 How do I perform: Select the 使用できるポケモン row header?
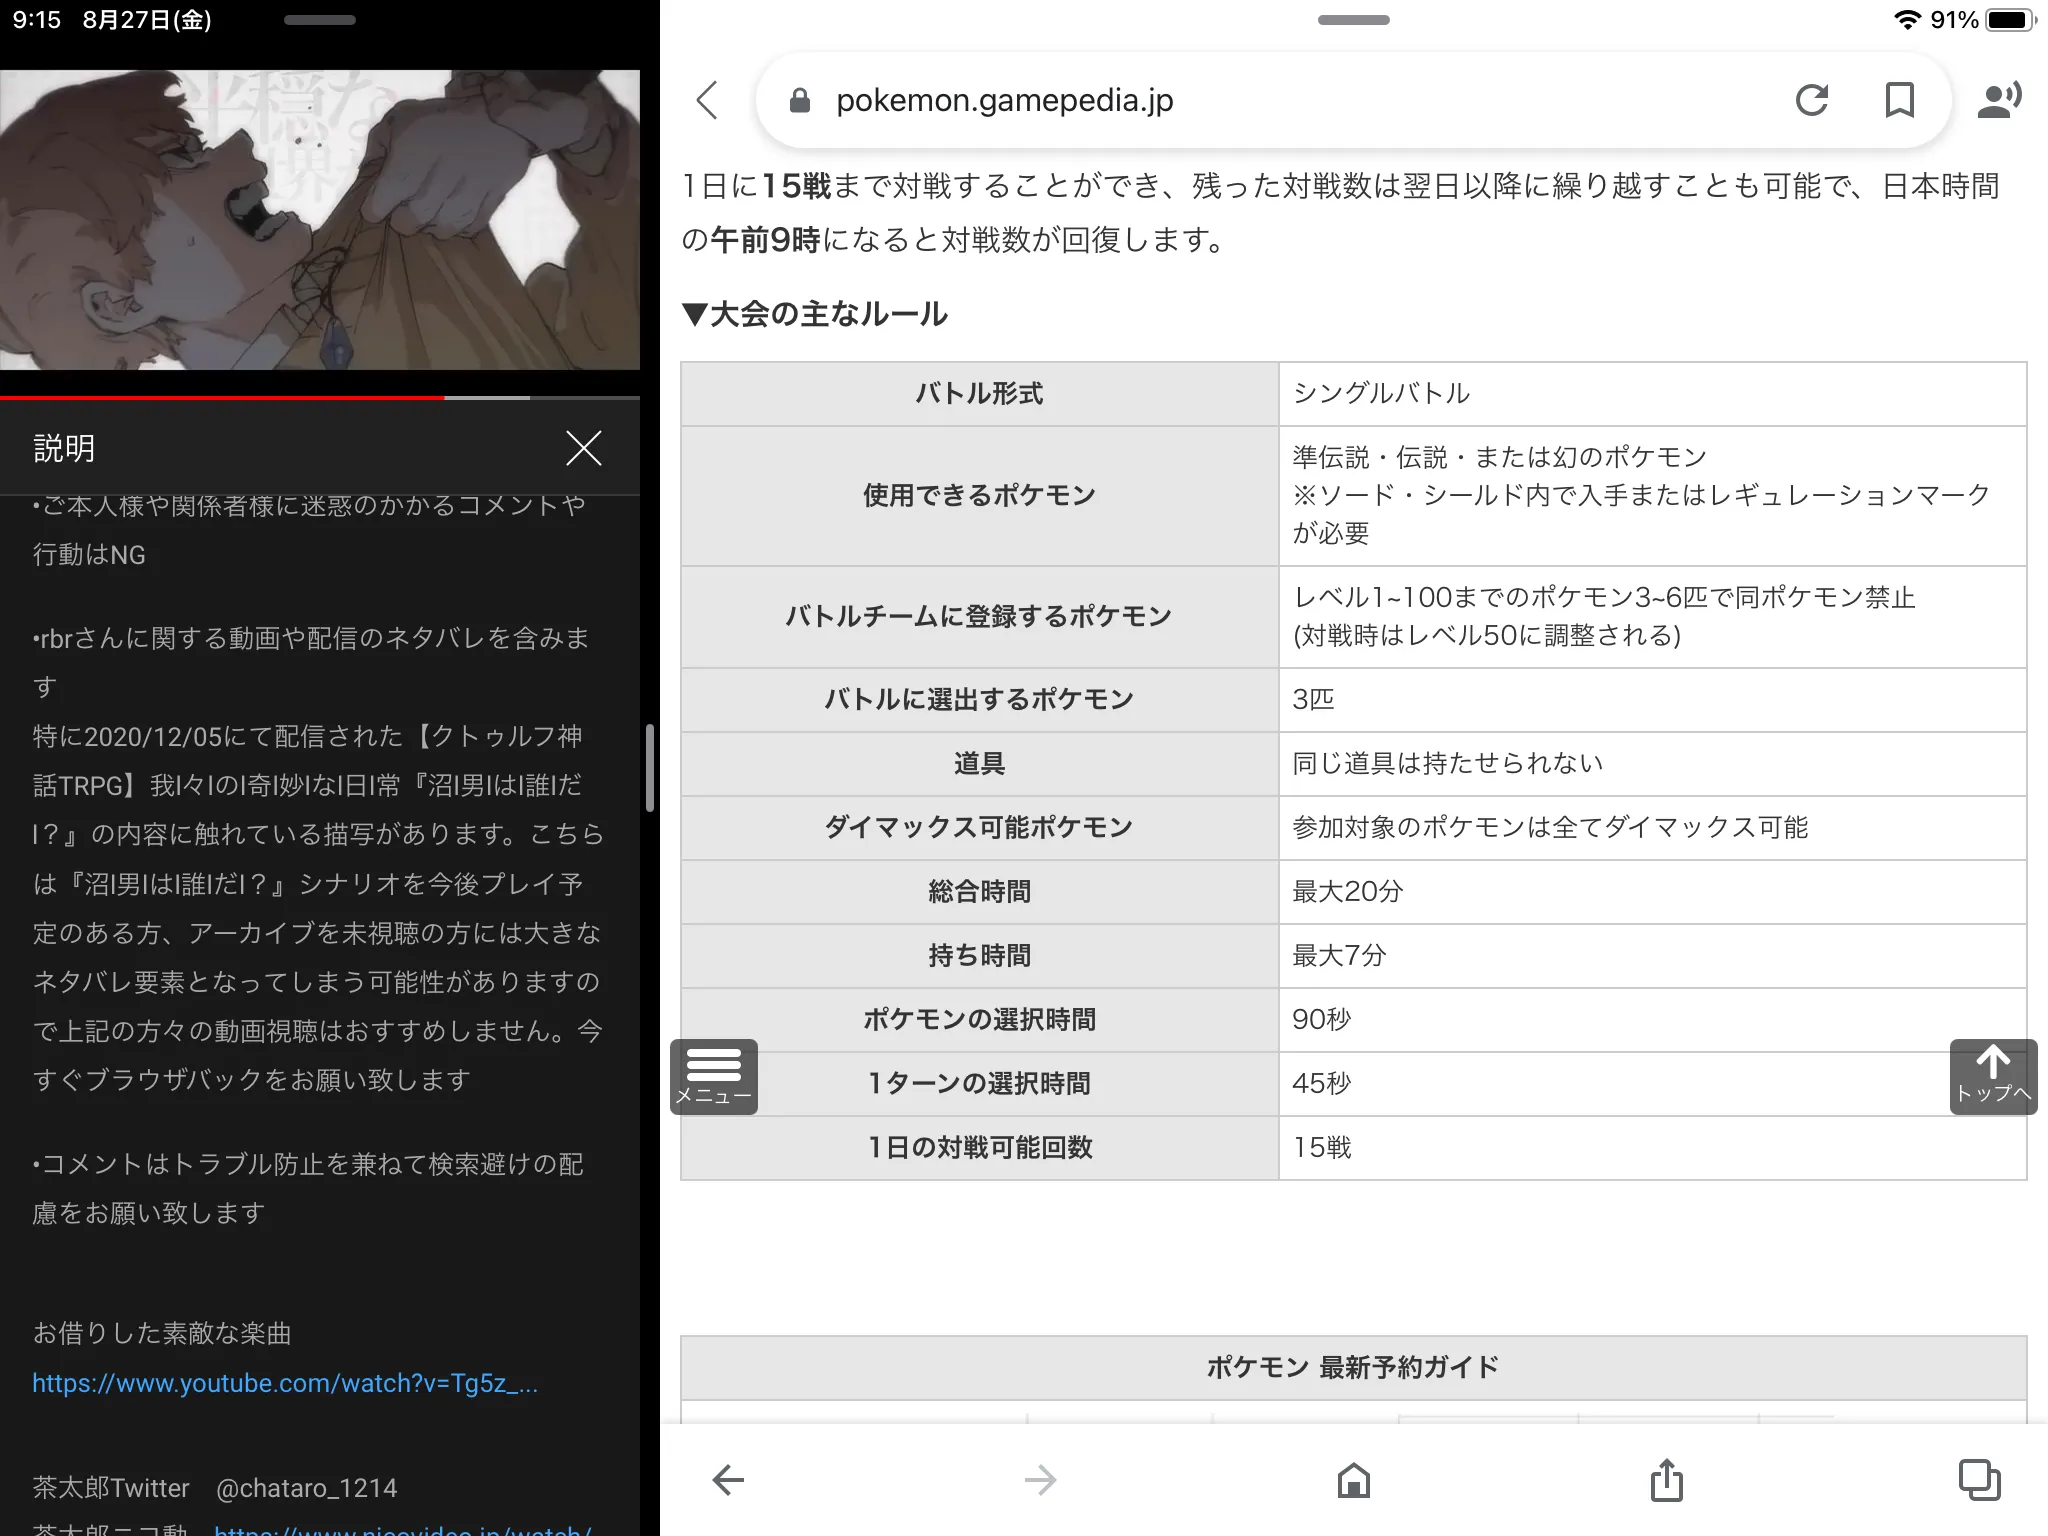pyautogui.click(x=980, y=496)
